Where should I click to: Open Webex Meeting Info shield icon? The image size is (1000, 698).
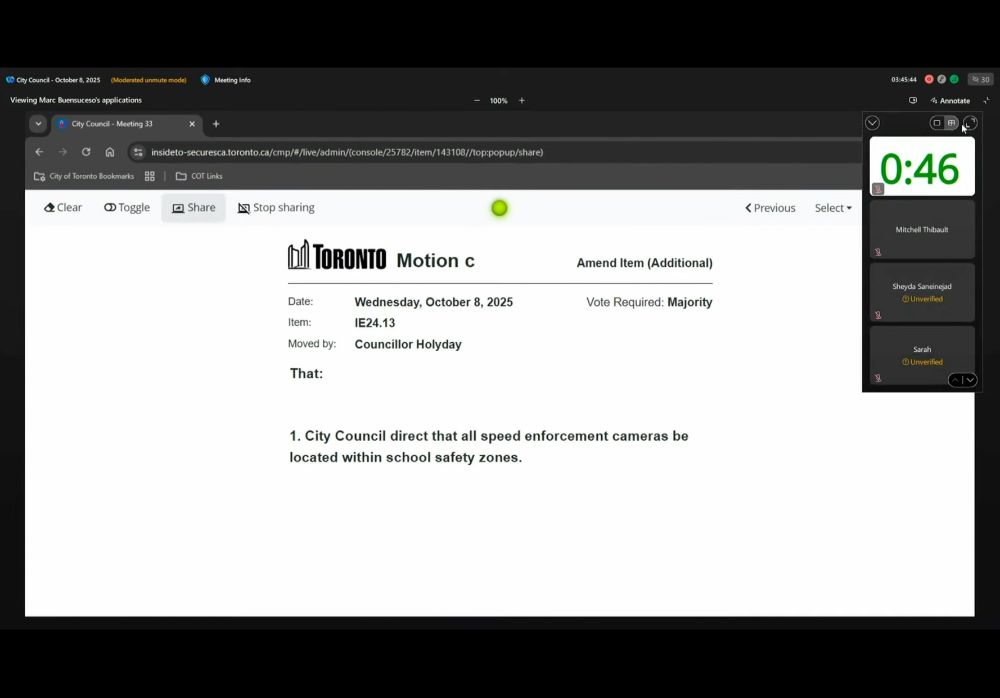[205, 80]
